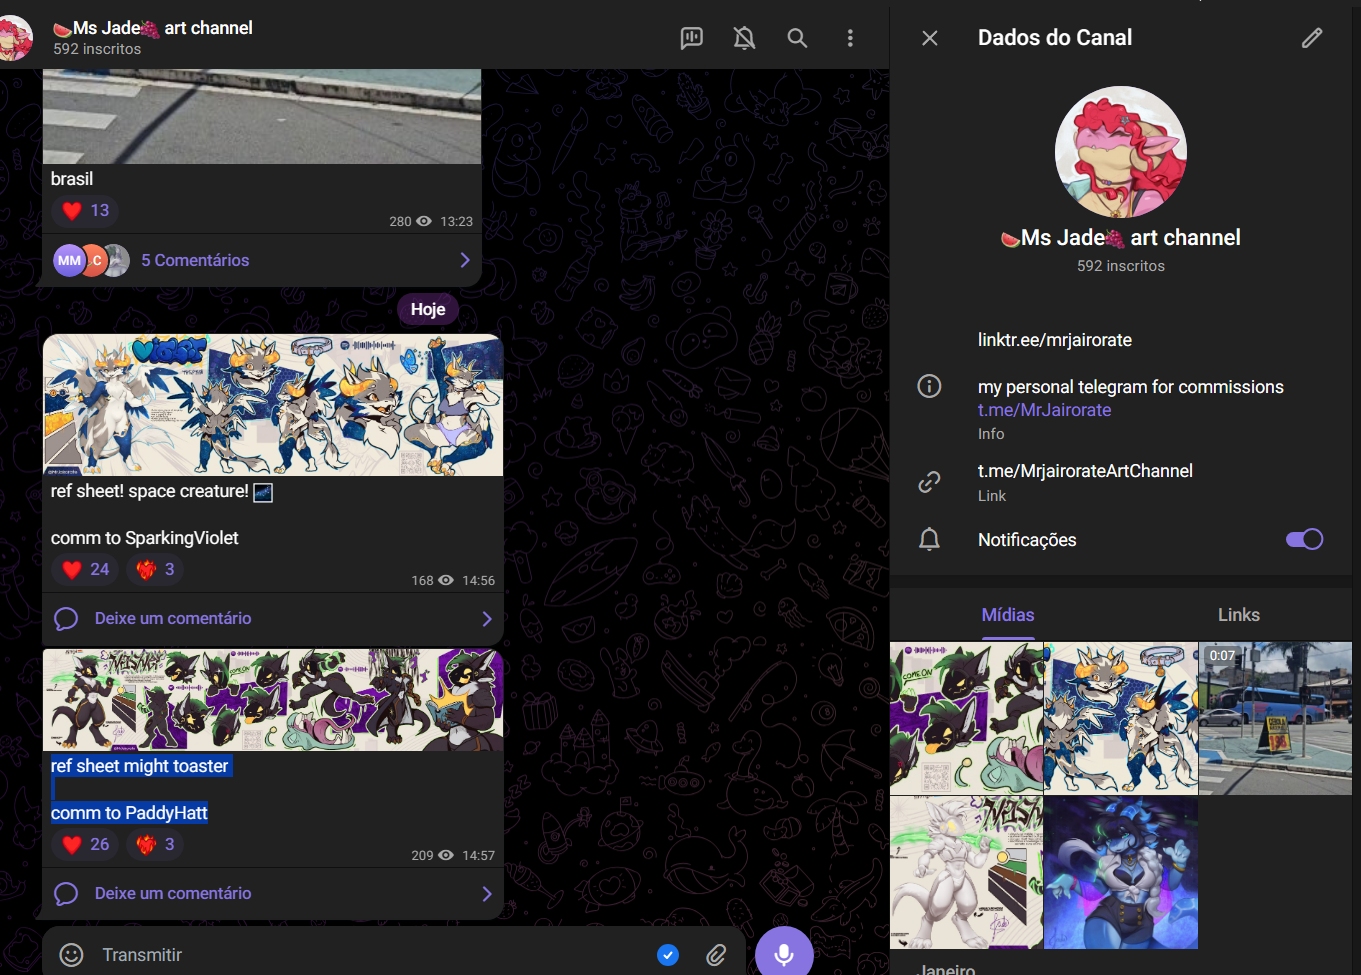Open the channel discussion comments icon
The height and width of the screenshot is (975, 1361).
click(x=692, y=38)
